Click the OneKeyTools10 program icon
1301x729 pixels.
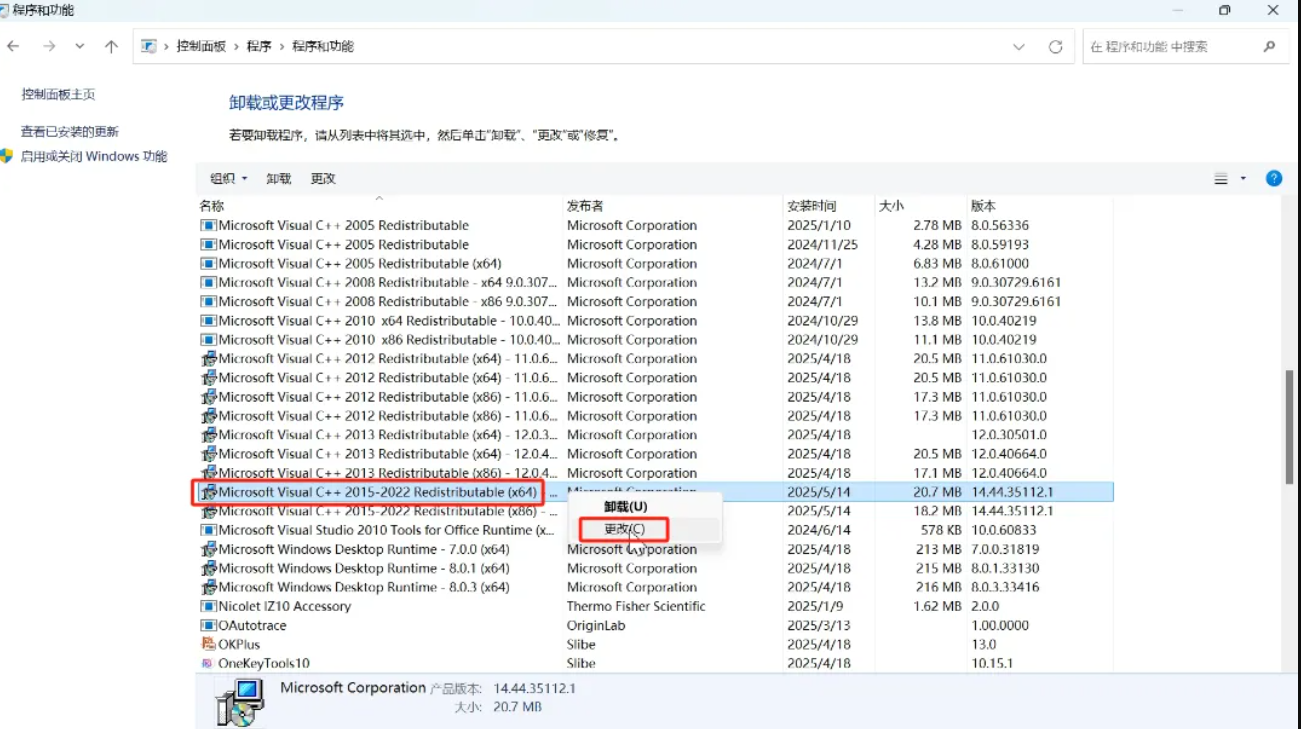(208, 663)
